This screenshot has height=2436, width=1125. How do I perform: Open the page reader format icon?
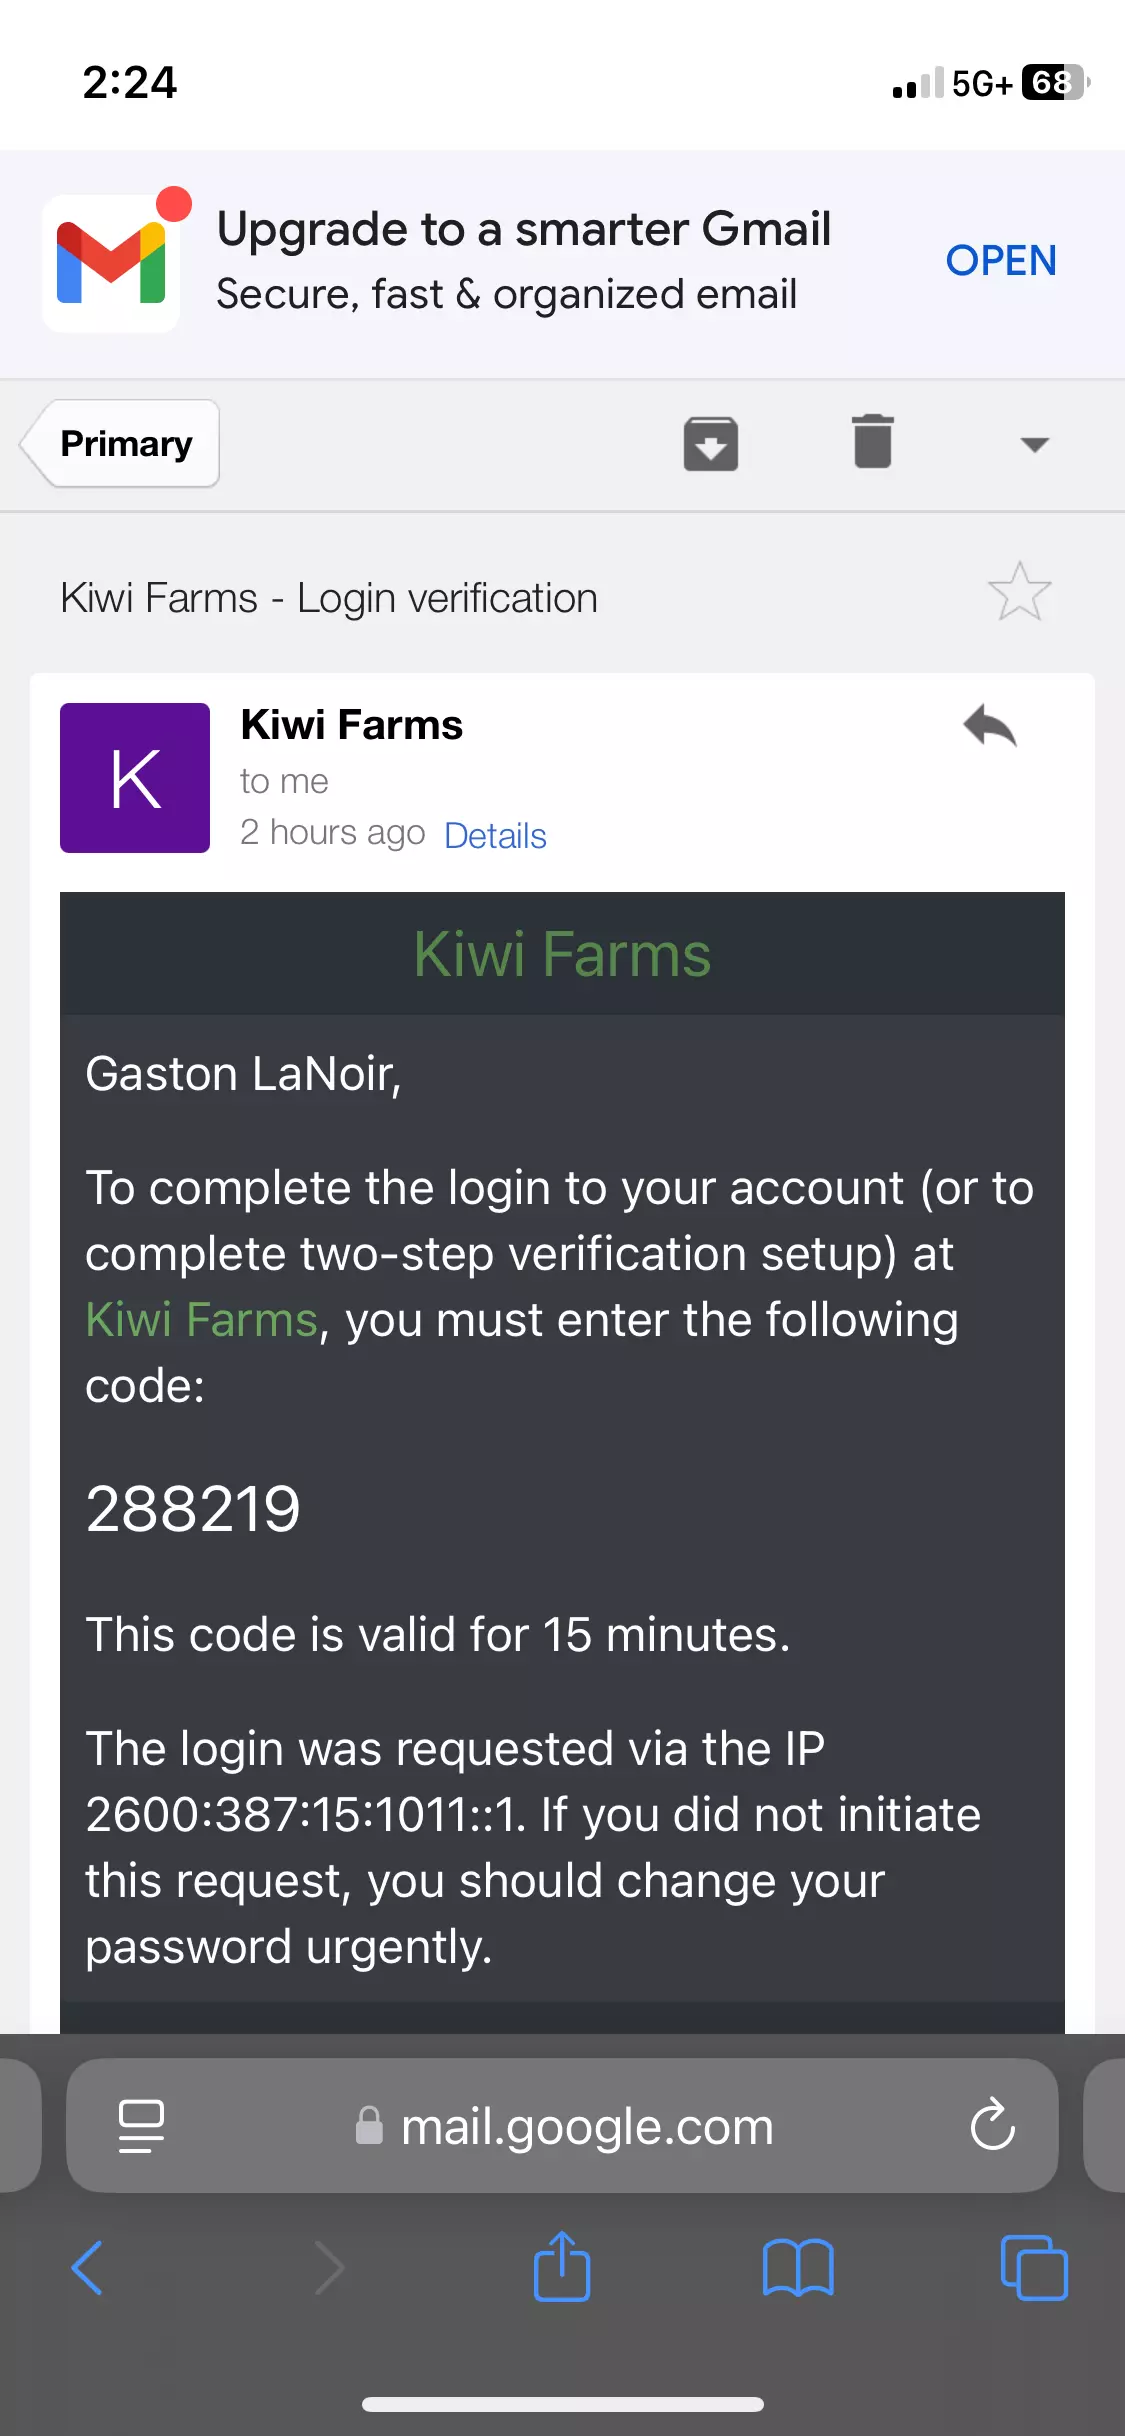[141, 2125]
